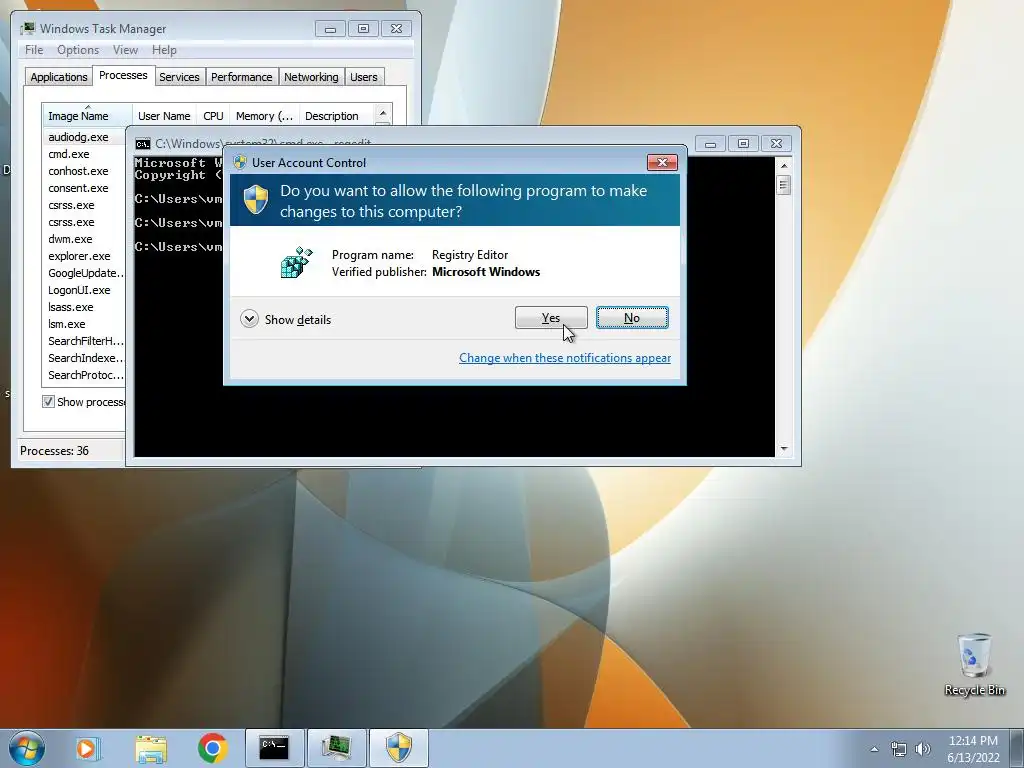Click No in User Account Control dialog
This screenshot has width=1024, height=768.
632,318
